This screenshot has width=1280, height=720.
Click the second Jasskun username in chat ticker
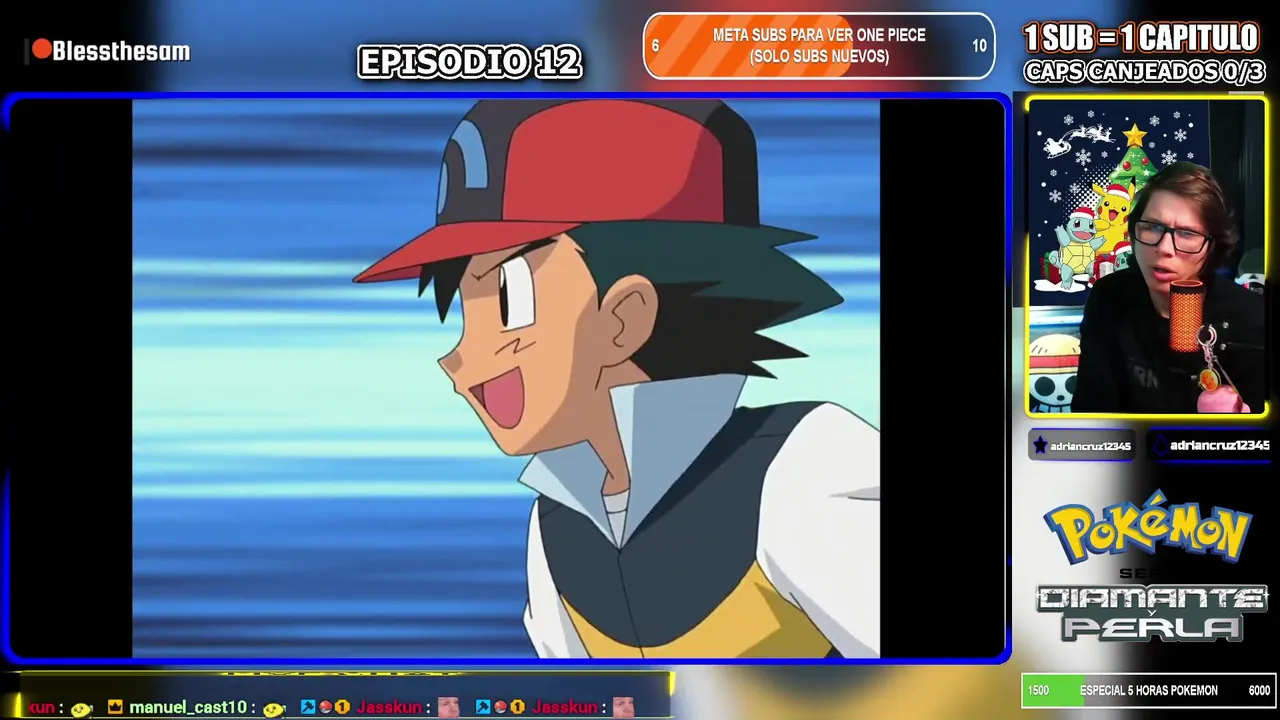click(565, 707)
